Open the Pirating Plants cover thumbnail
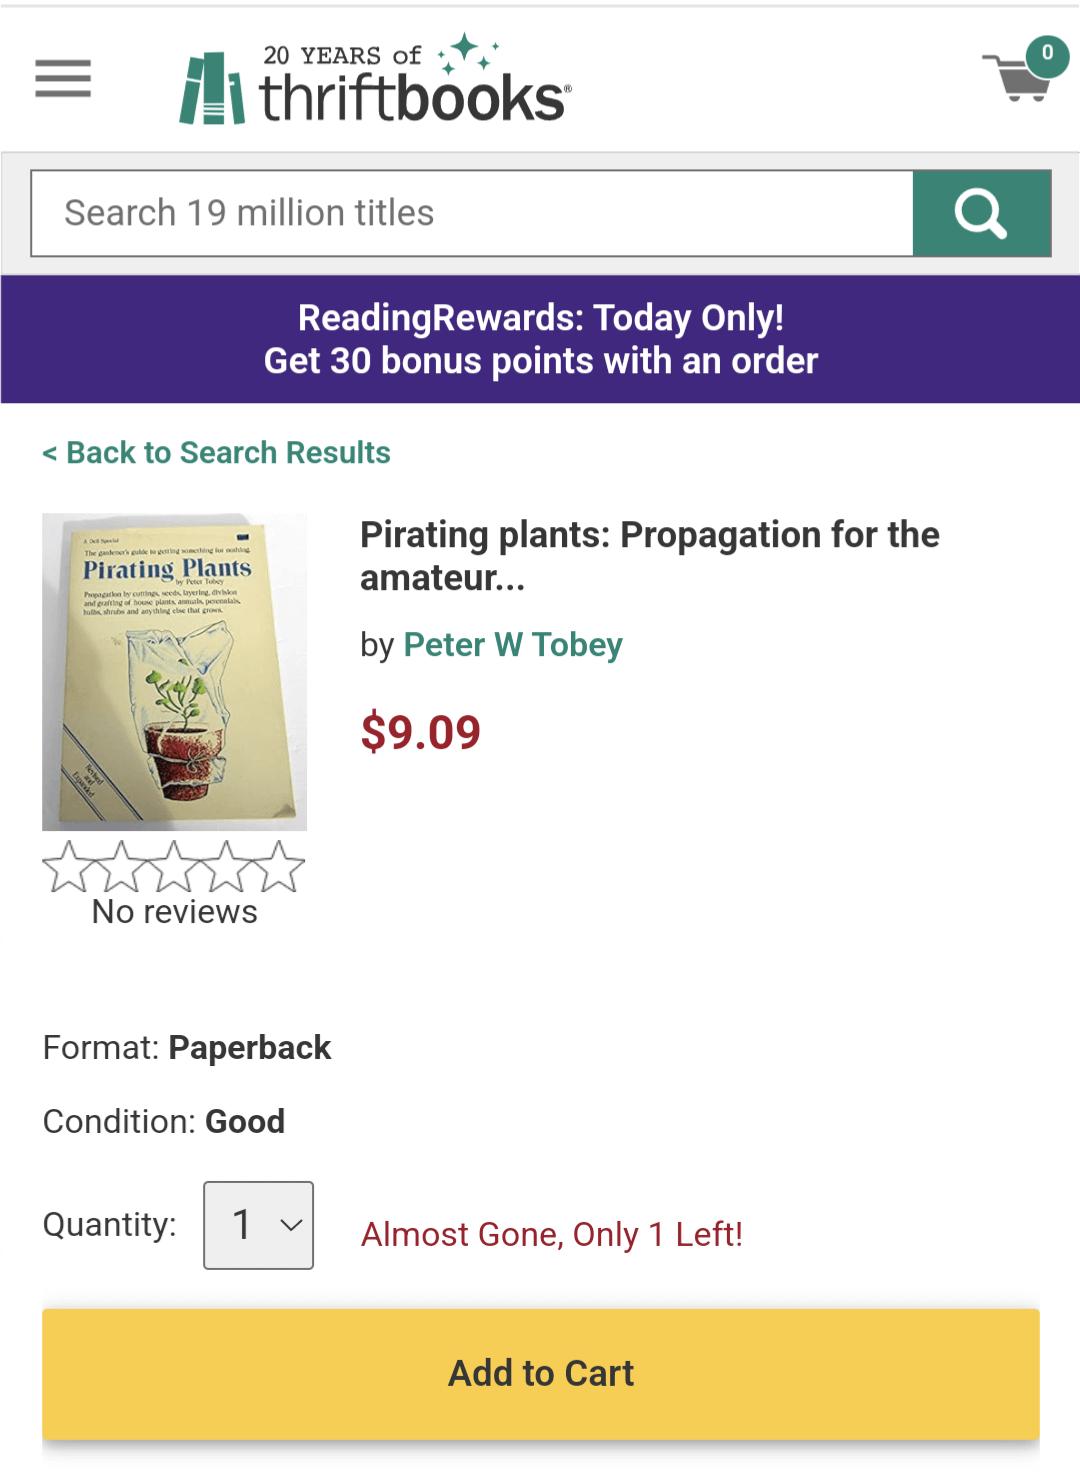1080x1482 pixels. pyautogui.click(x=174, y=672)
